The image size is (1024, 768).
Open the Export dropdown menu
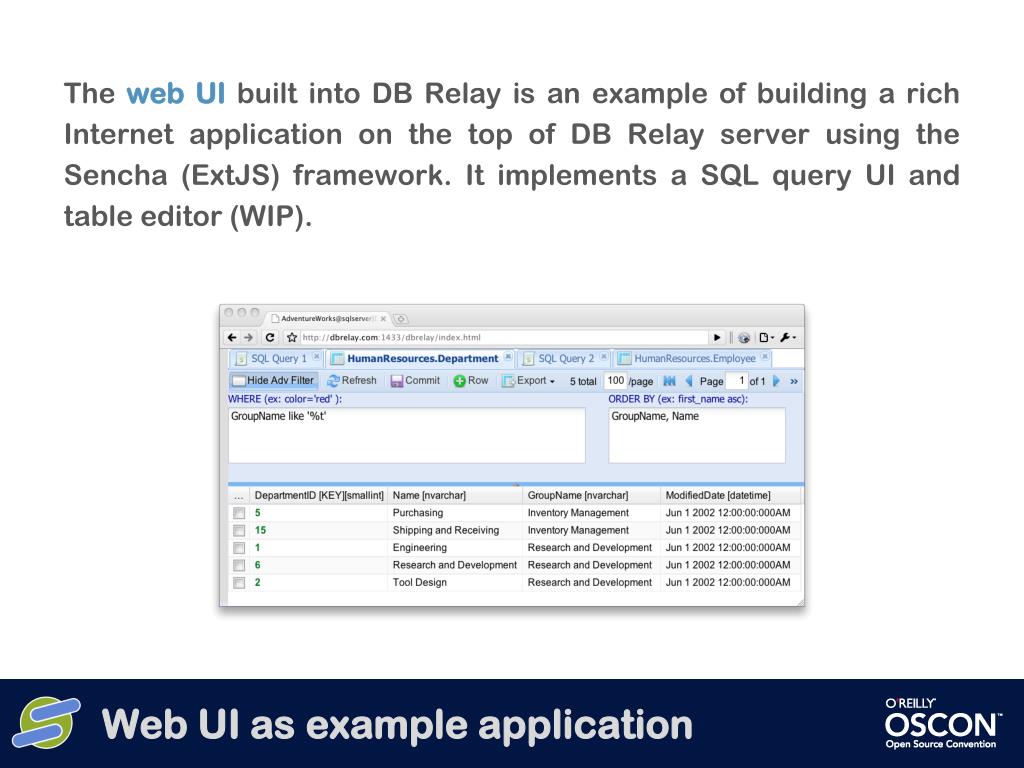point(528,381)
